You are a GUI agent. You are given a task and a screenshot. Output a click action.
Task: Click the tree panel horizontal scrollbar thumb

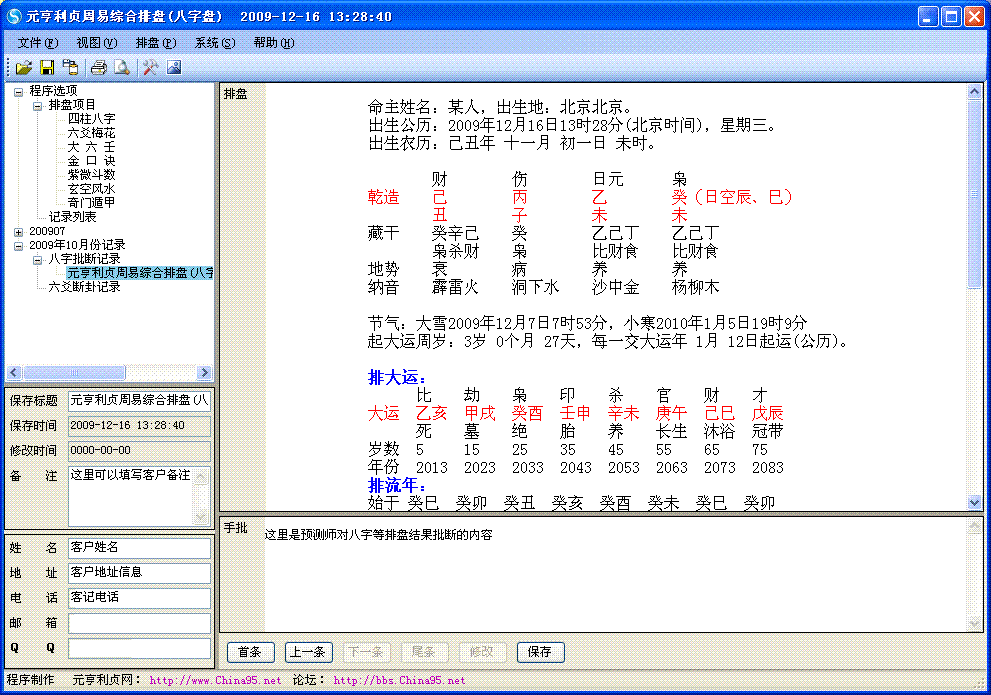[x=74, y=373]
